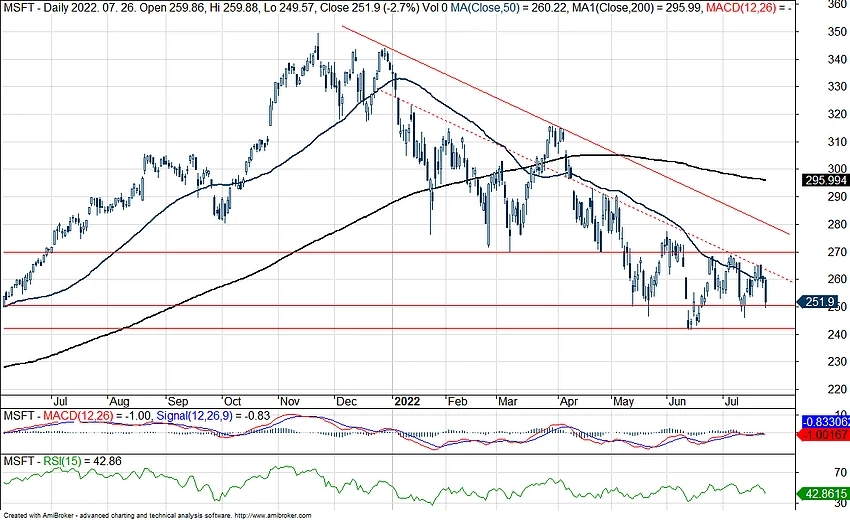The height and width of the screenshot is (520, 850).
Task: Click the 330 price axis label
Action: click(837, 86)
